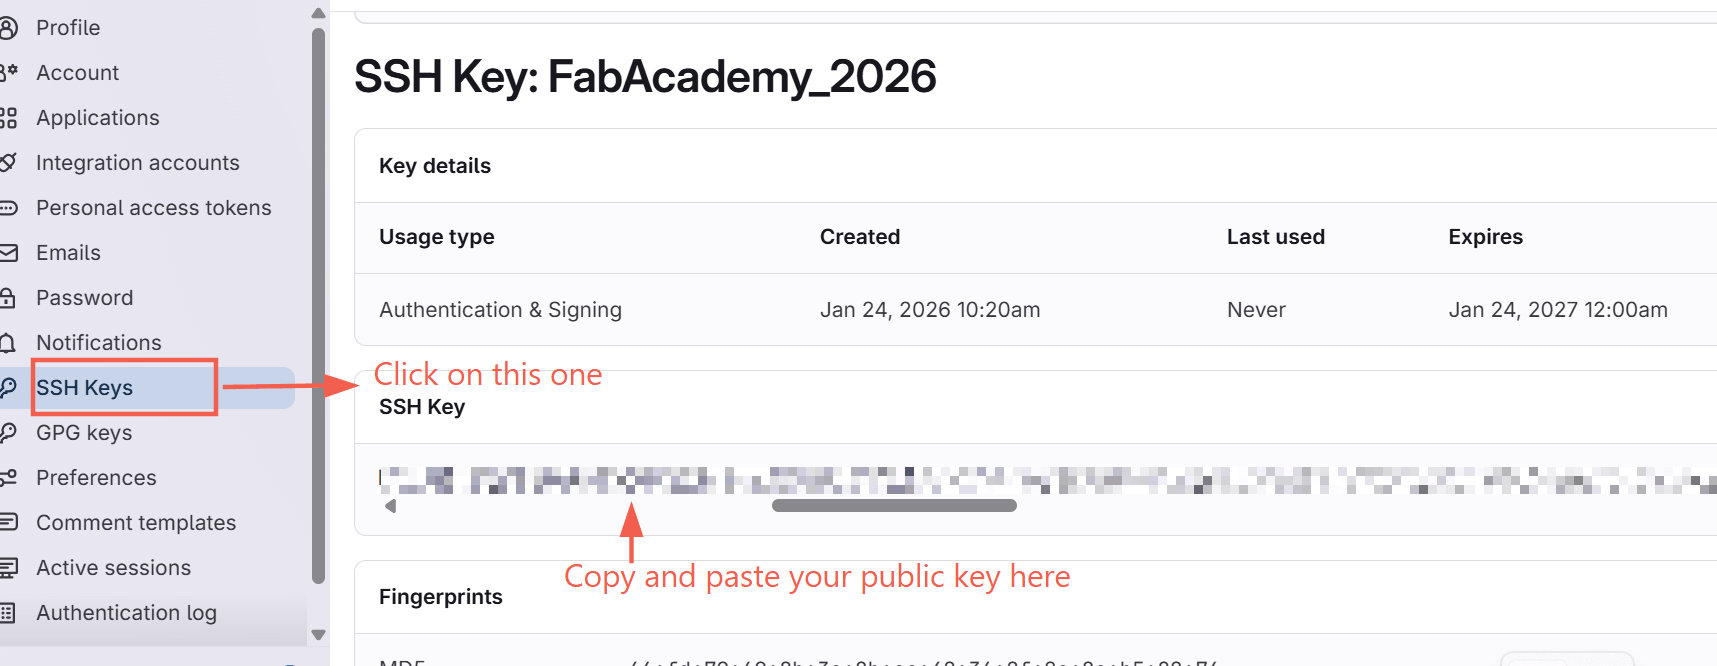Click the sidebar scrollbar down arrow
The image size is (1717, 666).
tap(318, 634)
